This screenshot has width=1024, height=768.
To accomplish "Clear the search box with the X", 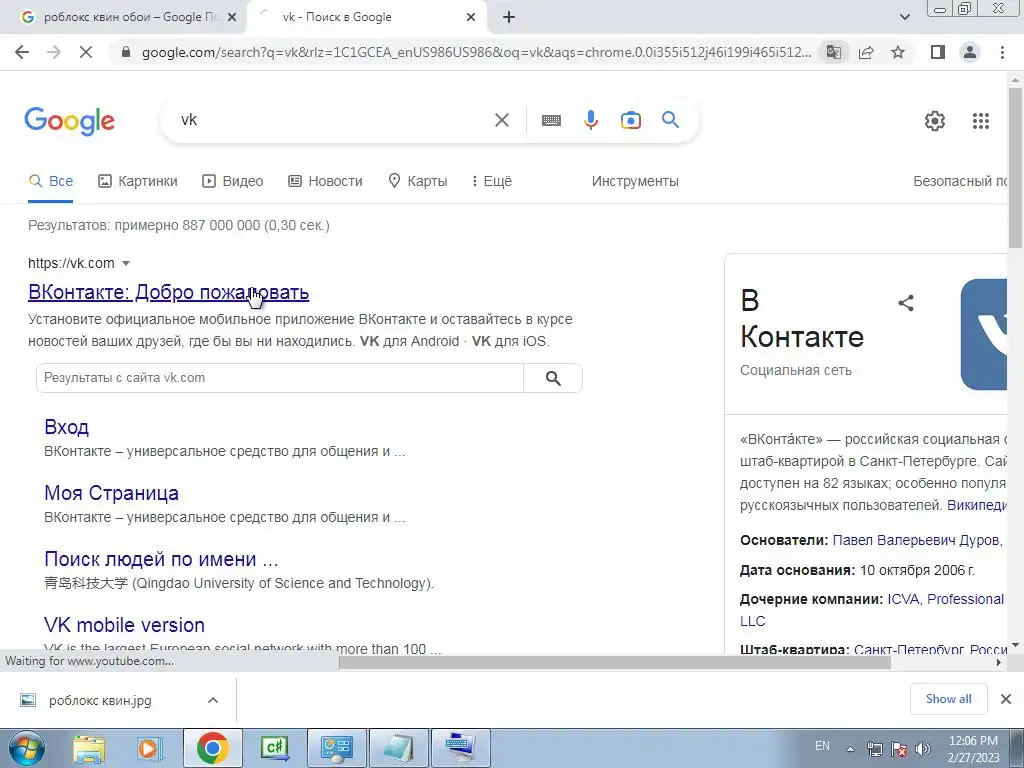I will [502, 120].
